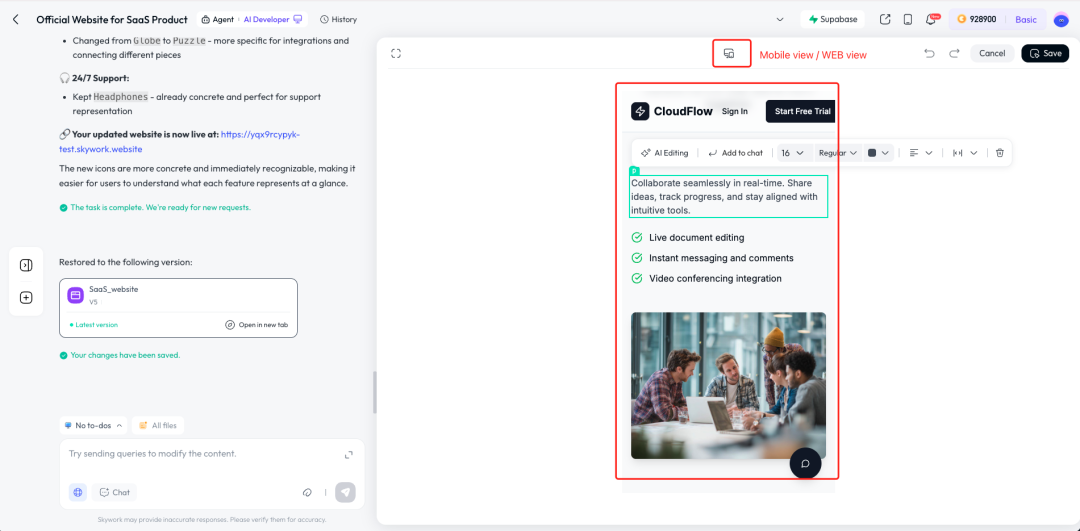Click the 'Latest version' label
This screenshot has width=1080, height=531.
[94, 325]
